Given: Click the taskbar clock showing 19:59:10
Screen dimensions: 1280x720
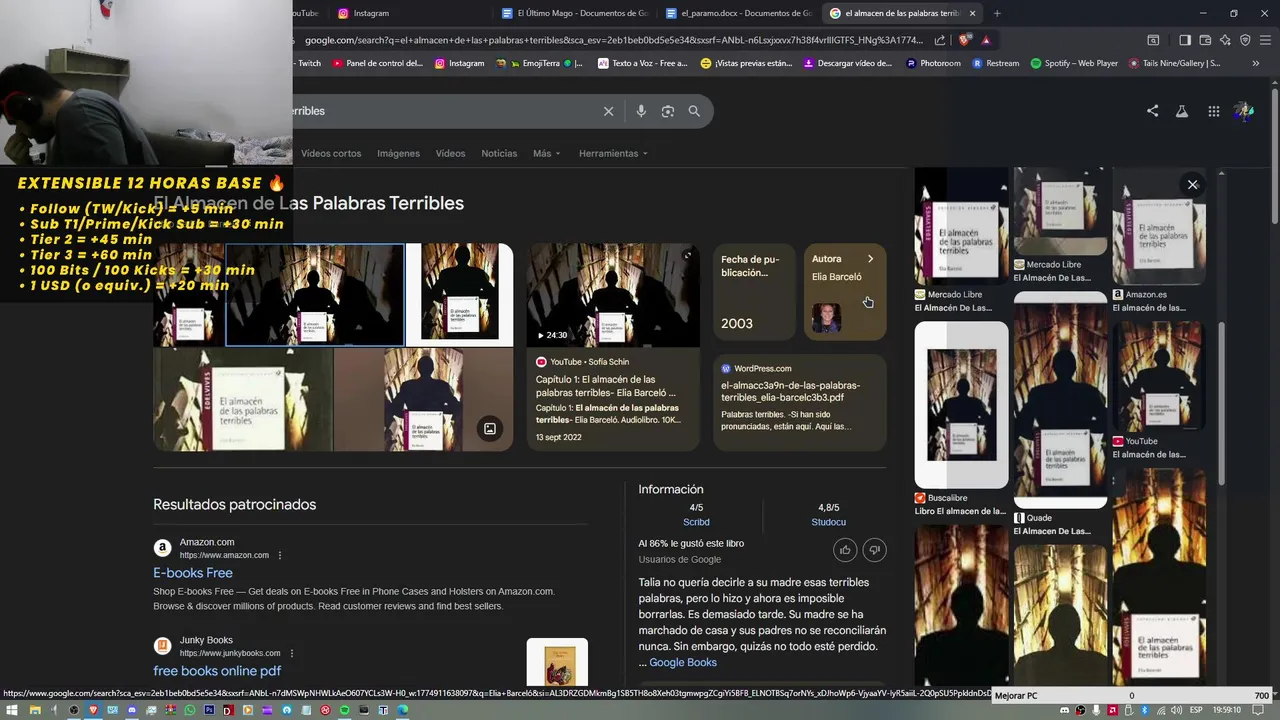Looking at the screenshot, I should 1227,710.
